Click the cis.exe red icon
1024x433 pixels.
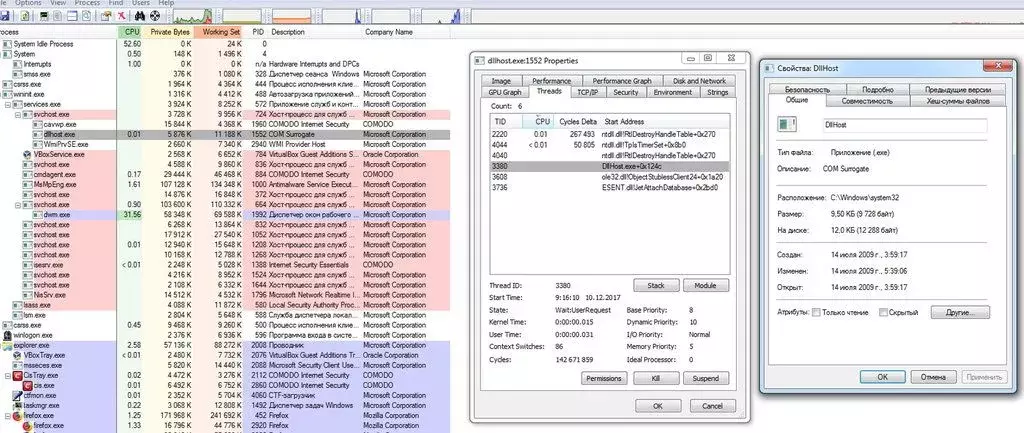pyautogui.click(x=27, y=385)
